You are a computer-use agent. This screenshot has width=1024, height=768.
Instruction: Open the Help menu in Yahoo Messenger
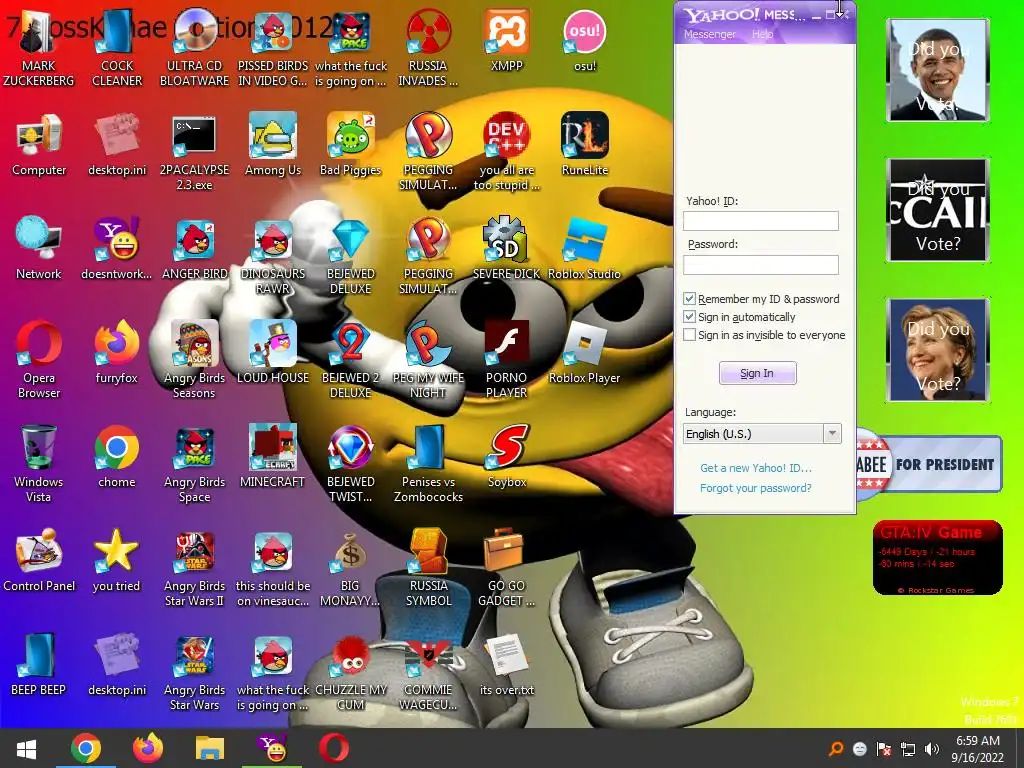pos(762,34)
